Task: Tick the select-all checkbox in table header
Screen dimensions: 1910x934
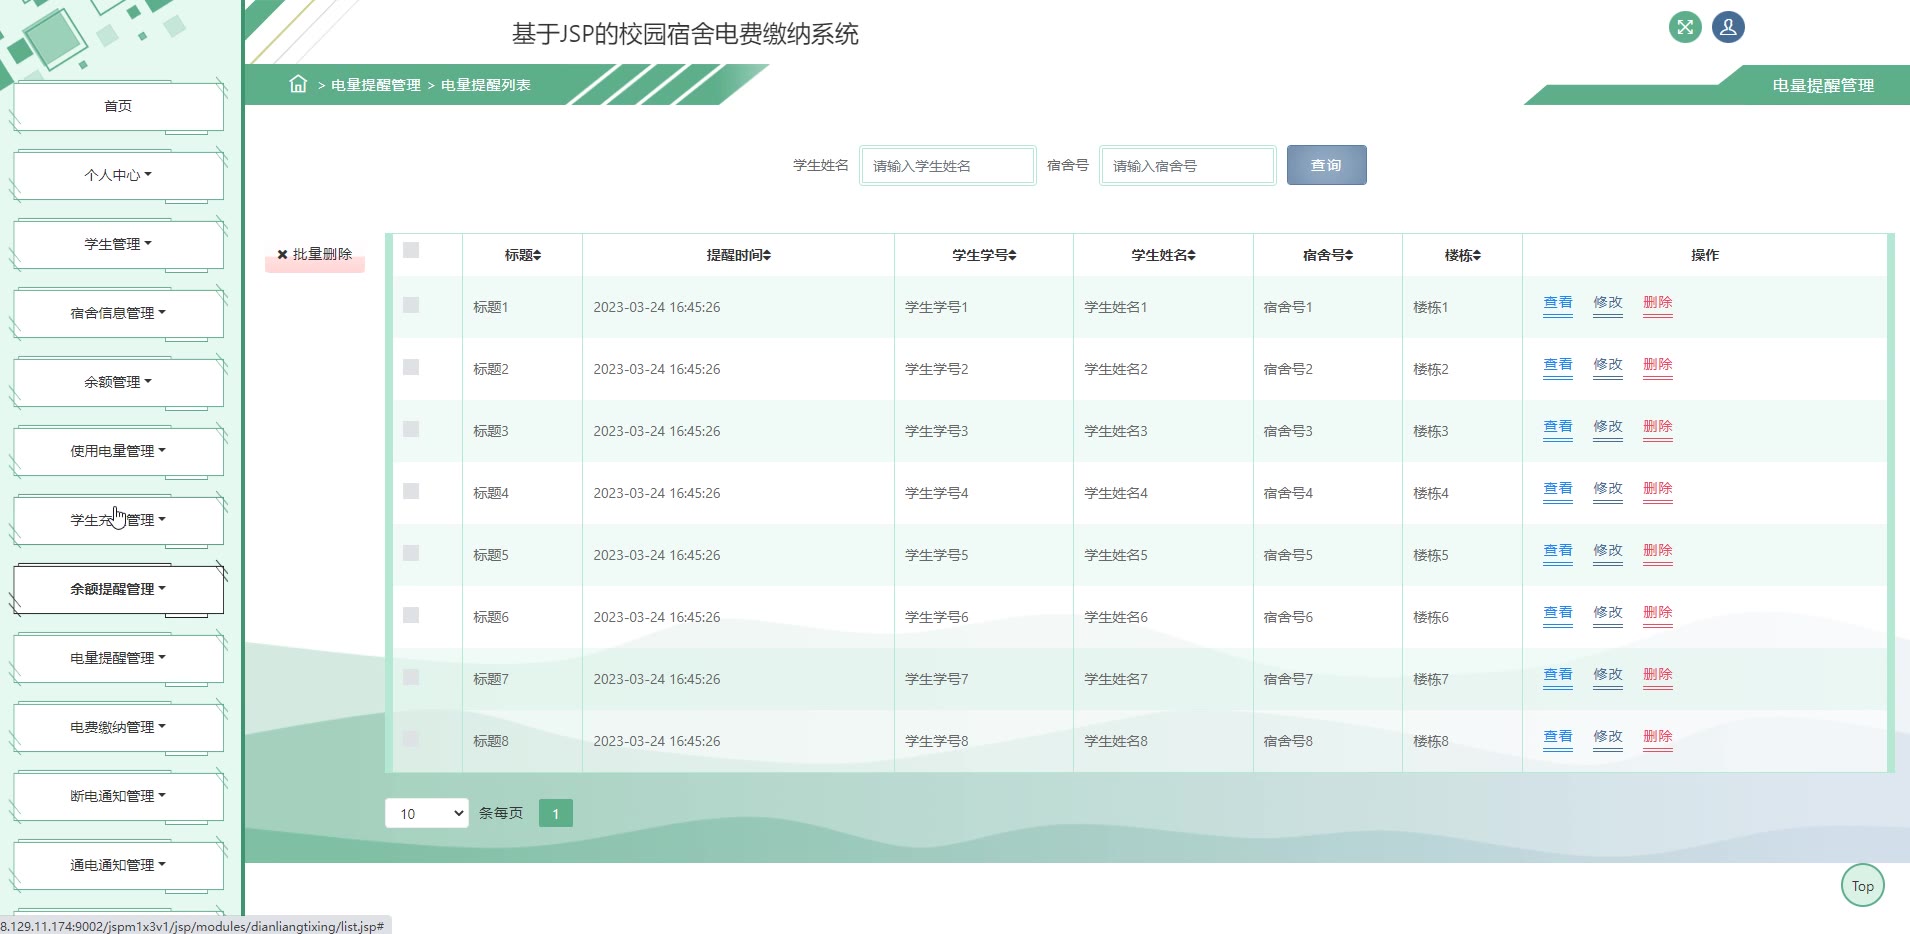Action: pyautogui.click(x=411, y=250)
